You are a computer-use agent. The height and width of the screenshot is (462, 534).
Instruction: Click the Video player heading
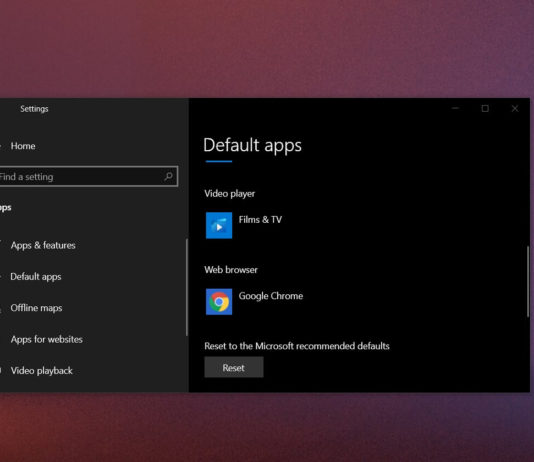[230, 194]
